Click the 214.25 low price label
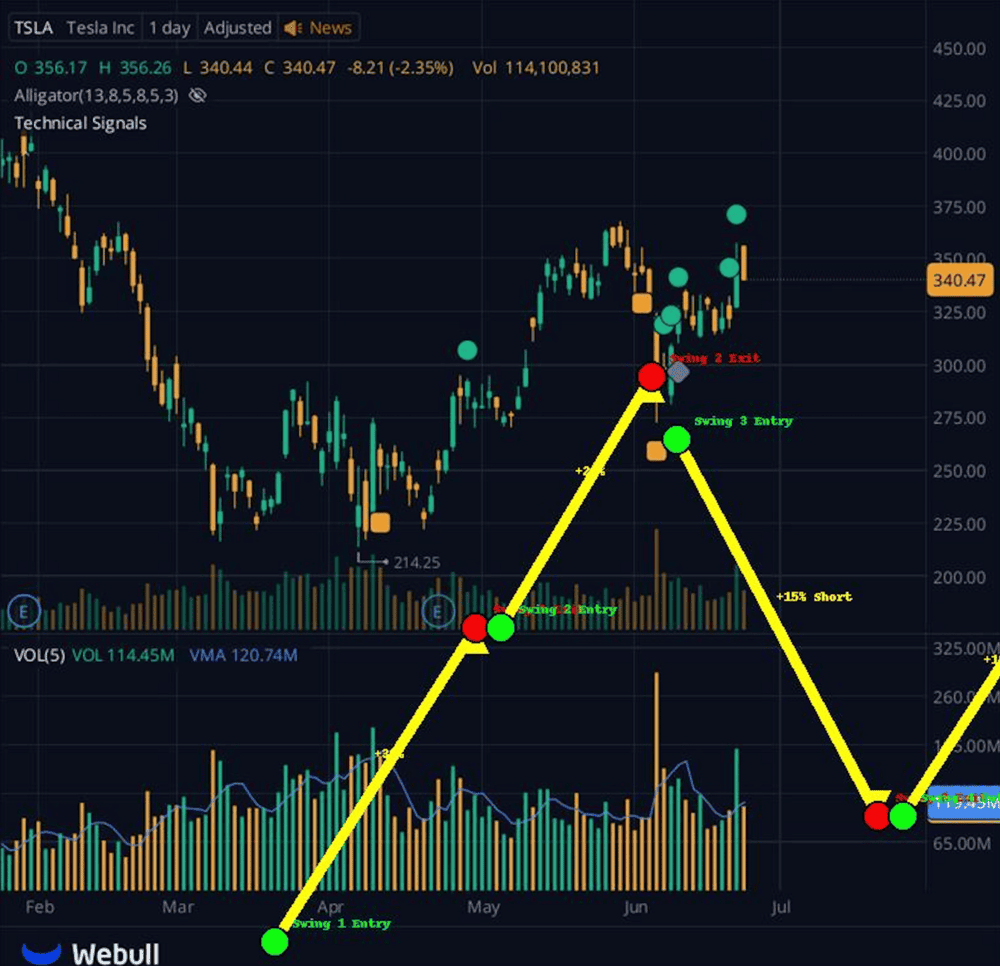The width and height of the screenshot is (1000, 966). (416, 562)
